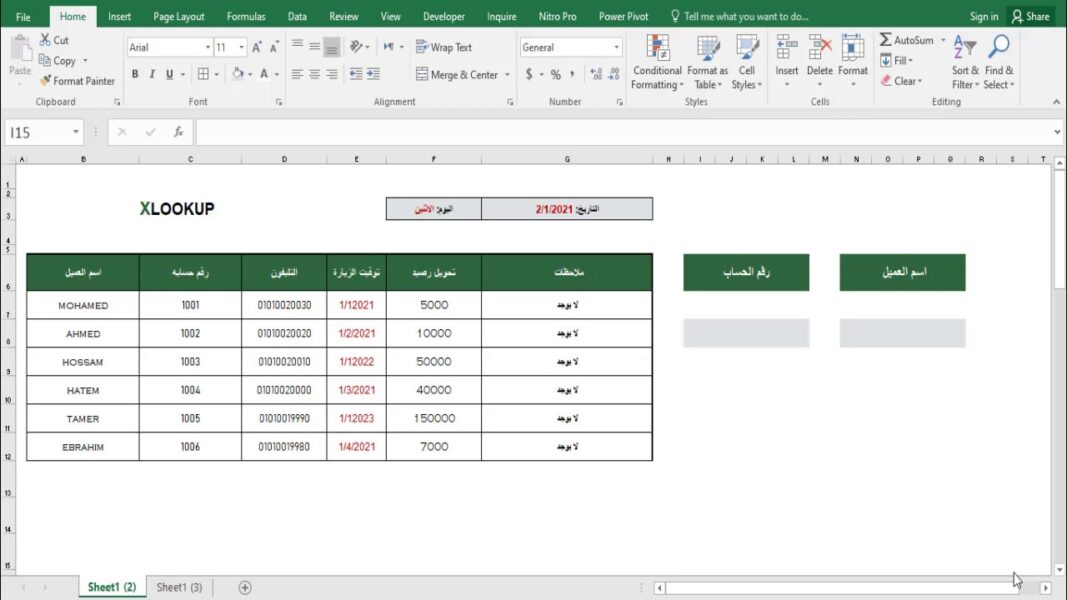Apply percent style
Viewport: 1067px width, 600px height.
555,74
